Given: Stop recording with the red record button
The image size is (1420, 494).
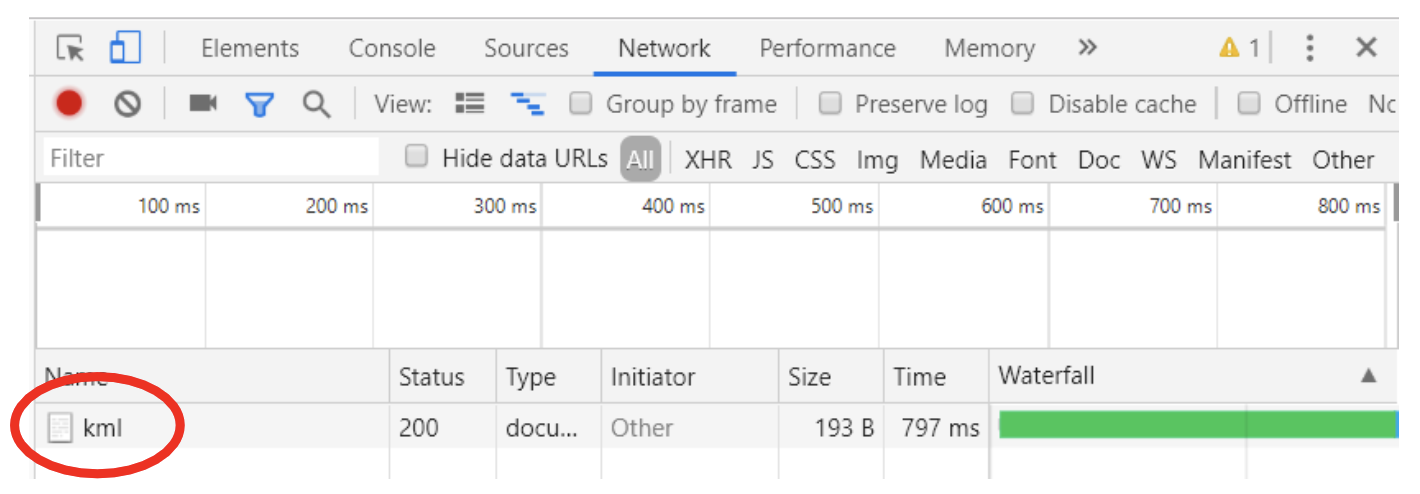Looking at the screenshot, I should coord(69,103).
